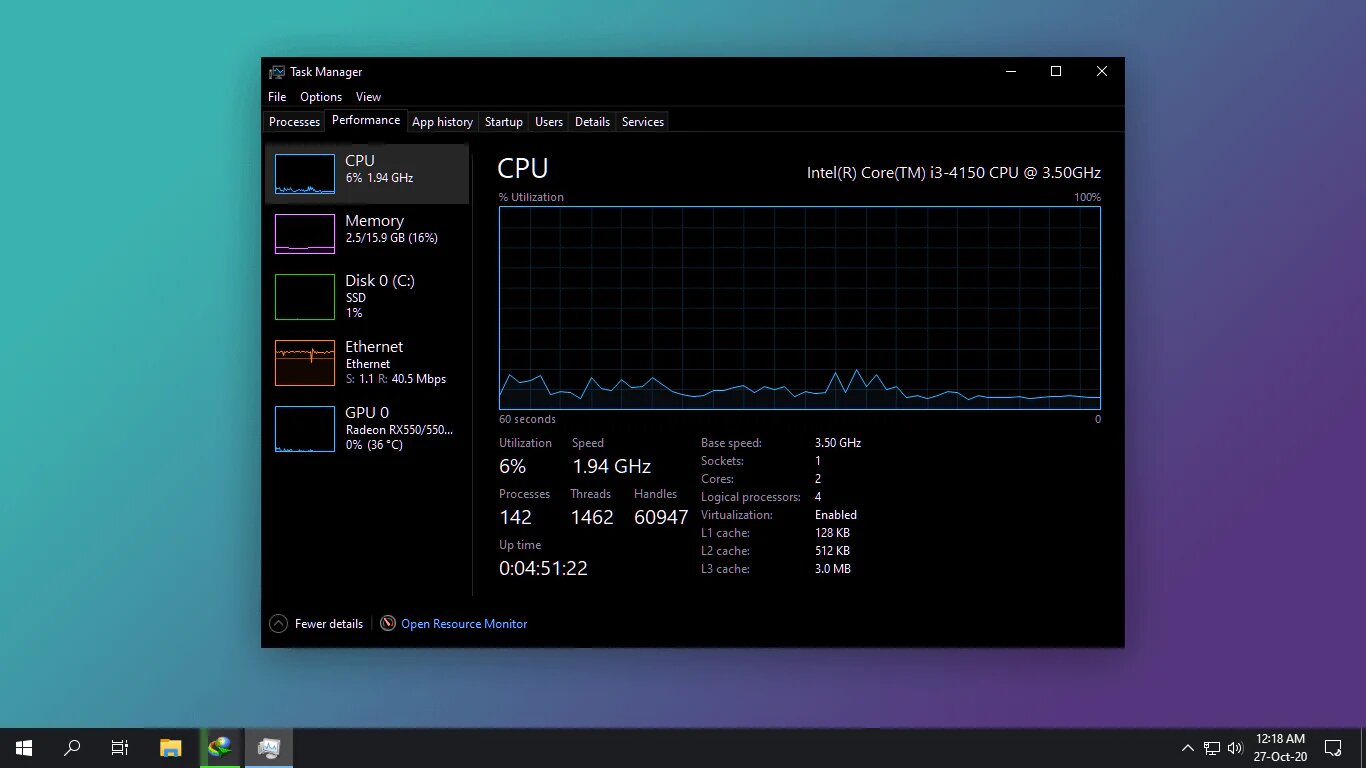
Task: Select the Ethernet throughput graph thumbnail
Action: (x=305, y=363)
